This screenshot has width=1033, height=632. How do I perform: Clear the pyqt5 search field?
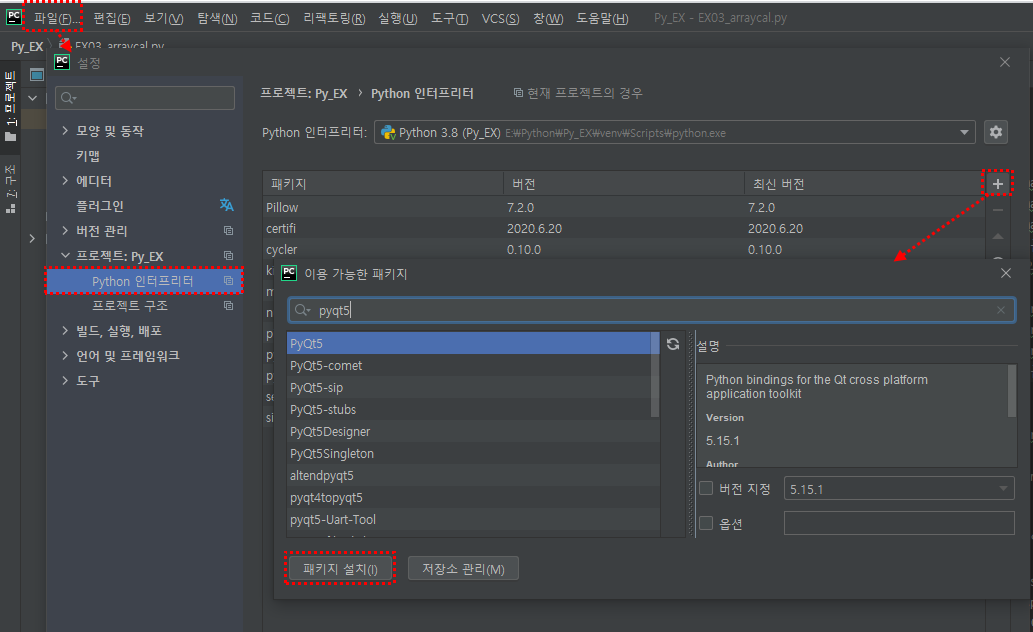pyautogui.click(x=1001, y=310)
